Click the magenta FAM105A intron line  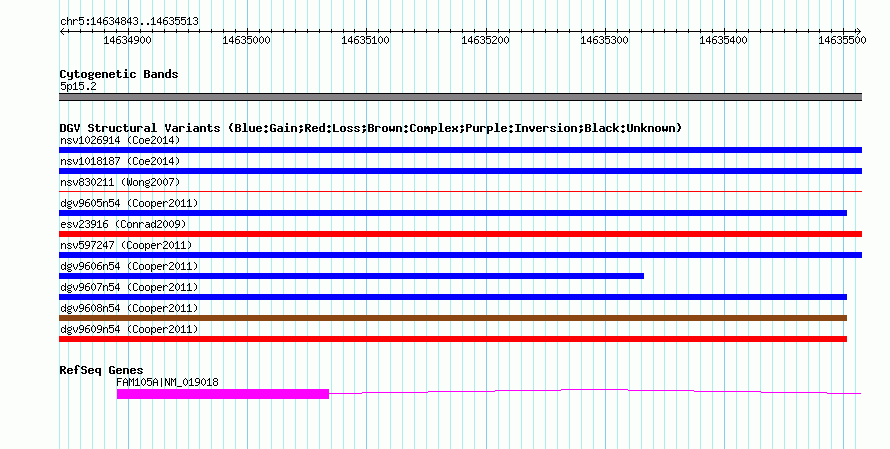[595, 391]
